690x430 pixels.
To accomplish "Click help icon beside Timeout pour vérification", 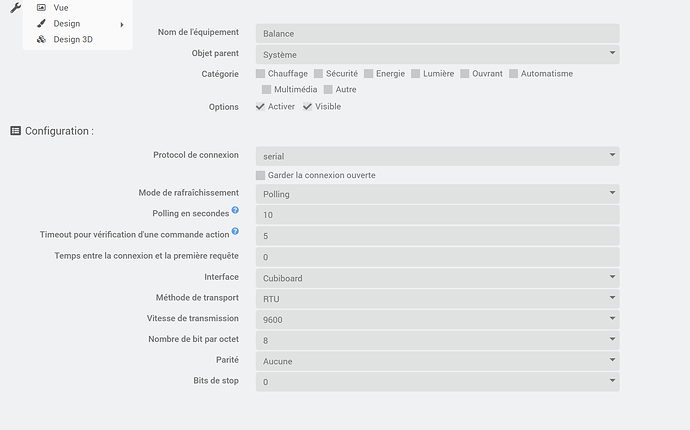I will tap(235, 231).
